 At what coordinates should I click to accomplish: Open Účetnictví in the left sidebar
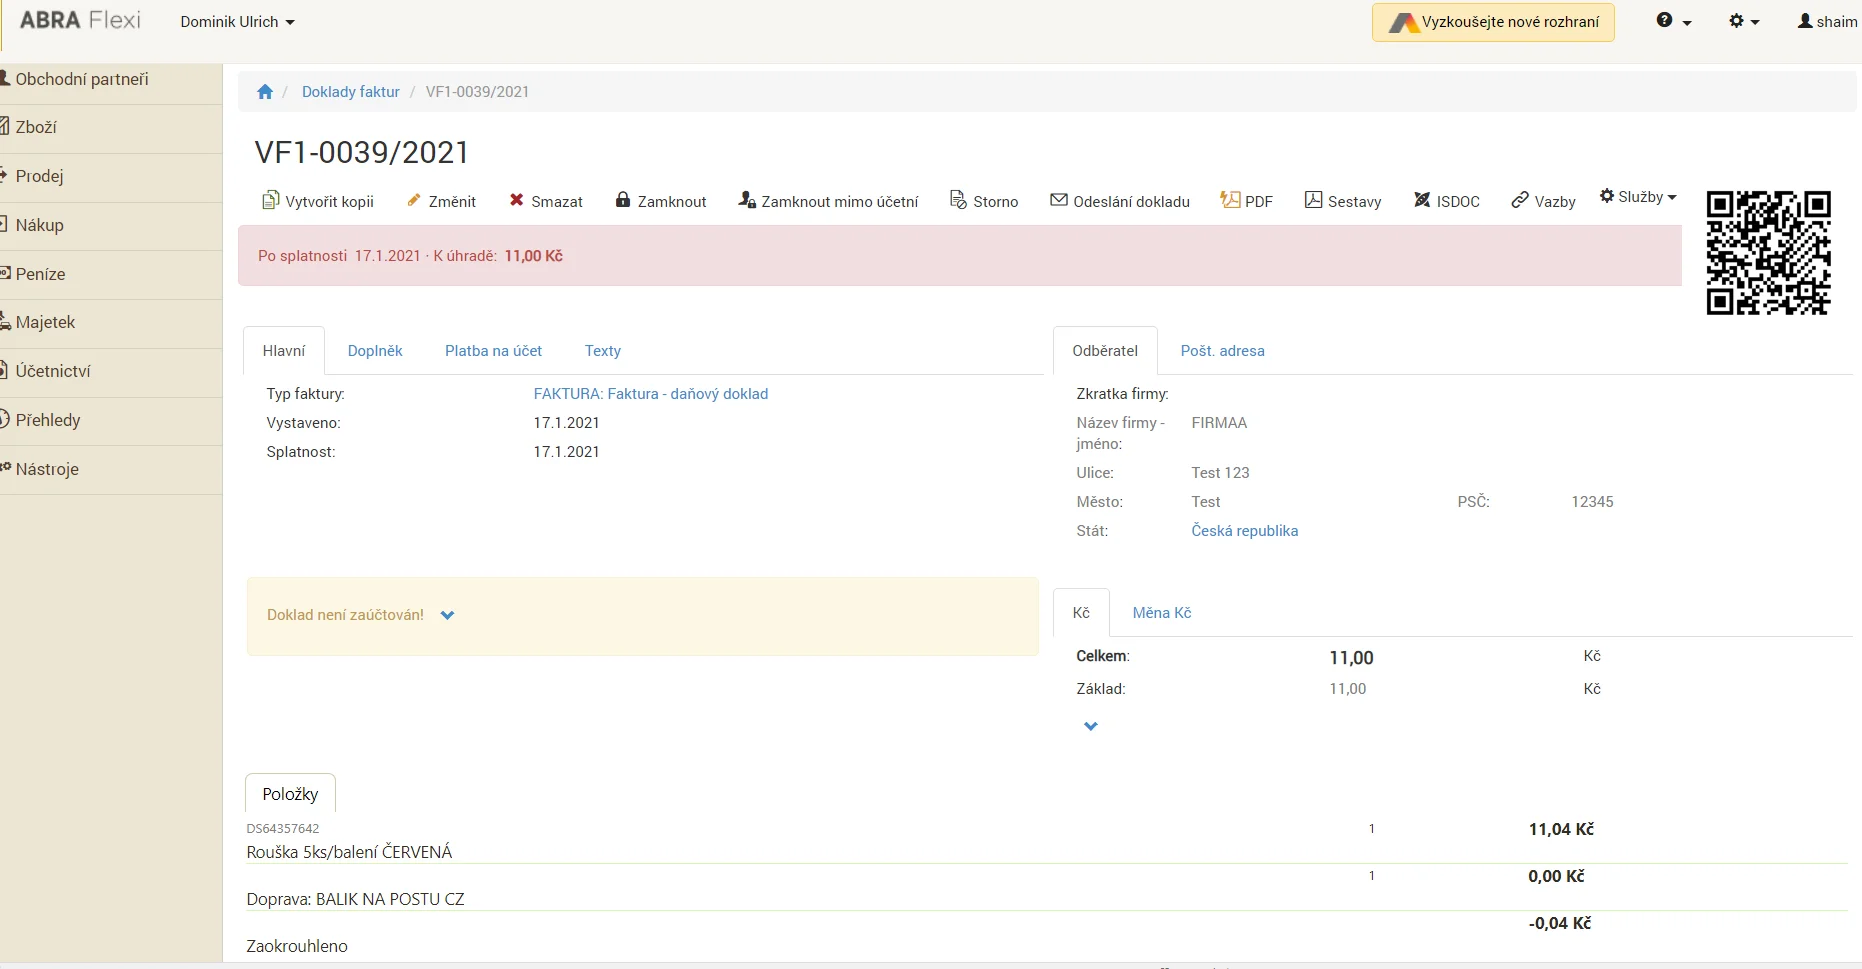pyautogui.click(x=53, y=371)
